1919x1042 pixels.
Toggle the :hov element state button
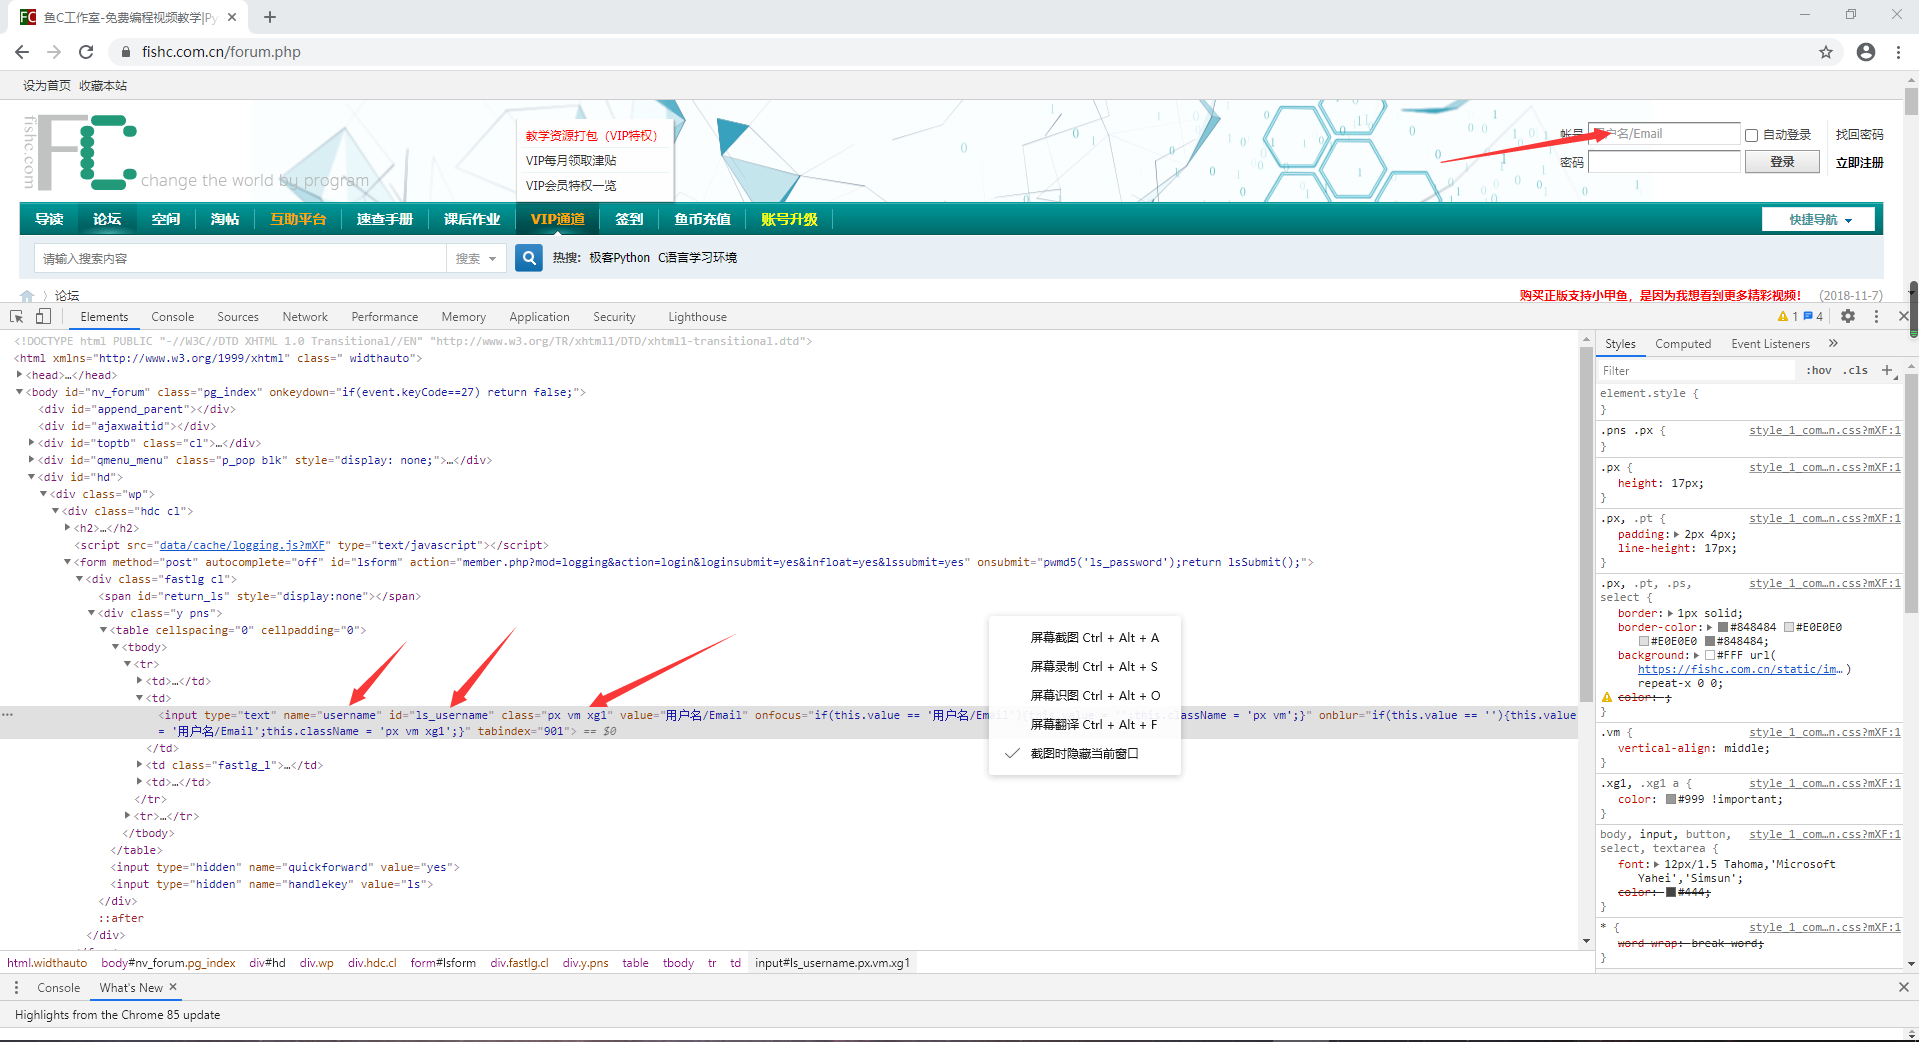[1818, 370]
